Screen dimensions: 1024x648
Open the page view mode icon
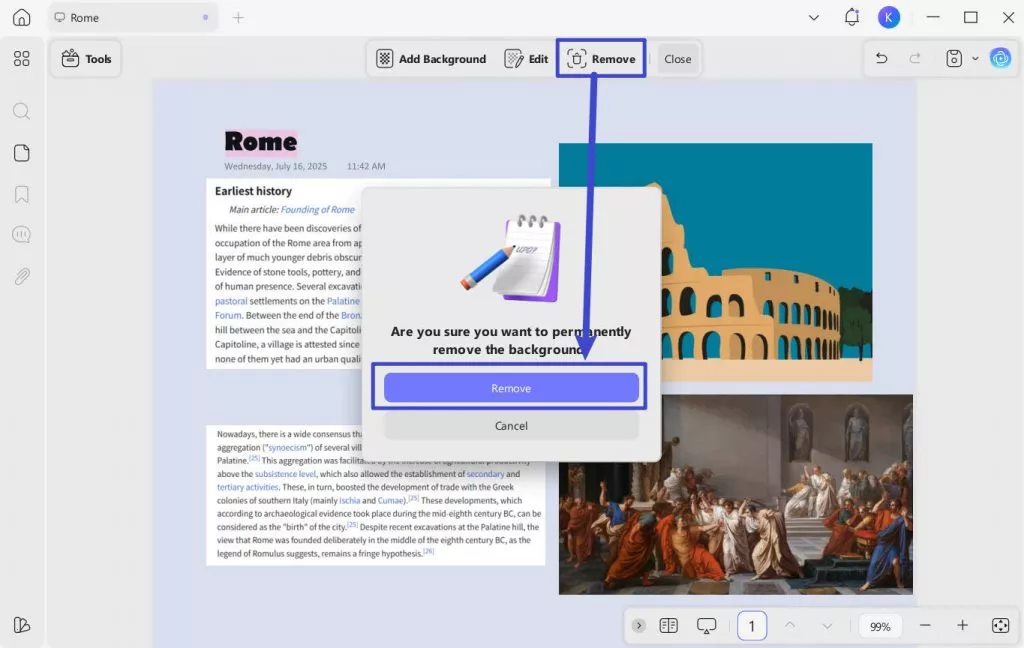pos(669,626)
